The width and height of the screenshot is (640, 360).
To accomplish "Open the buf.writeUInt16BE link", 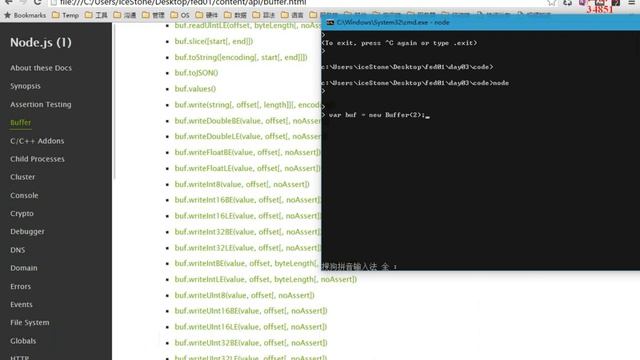I will coord(251,311).
